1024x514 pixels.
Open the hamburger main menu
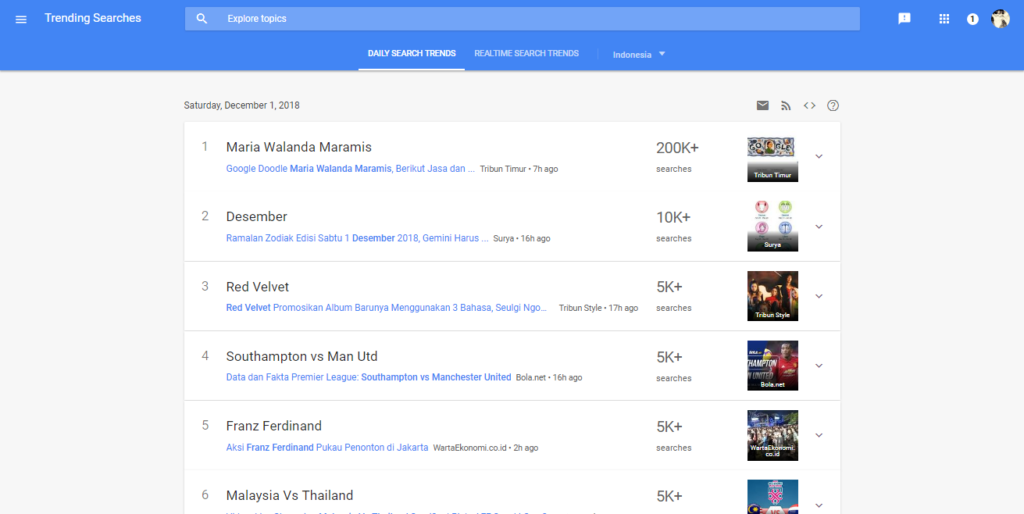coord(21,19)
